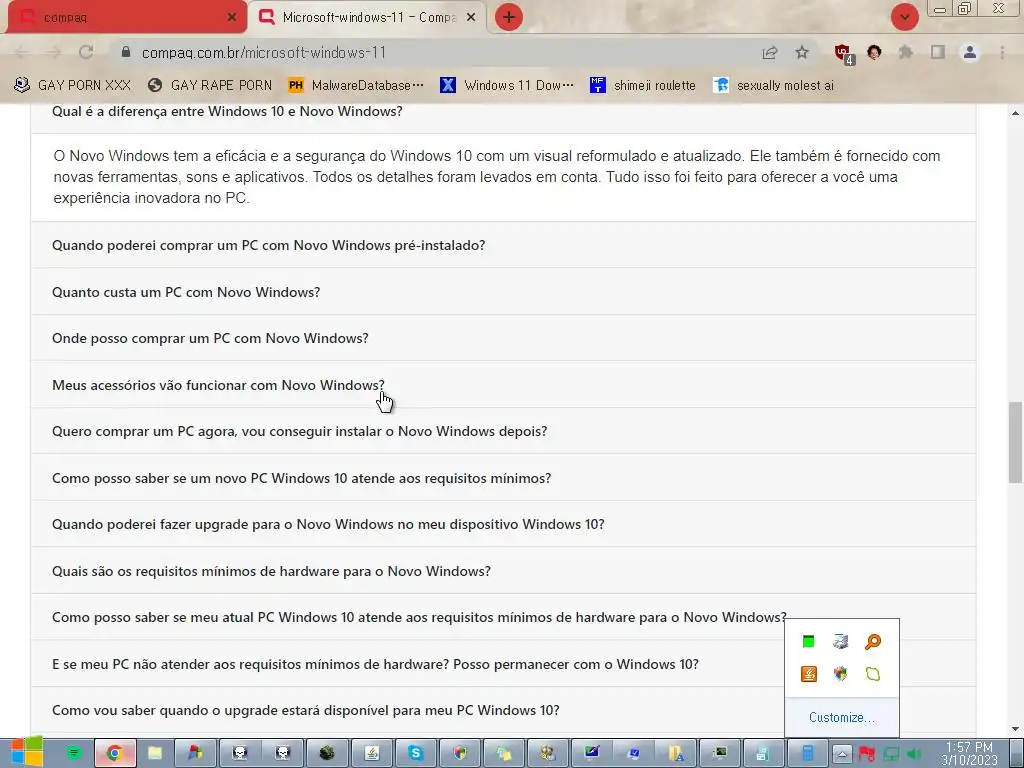Expand 'Como posso saber se um novo PC' question

click(x=504, y=478)
